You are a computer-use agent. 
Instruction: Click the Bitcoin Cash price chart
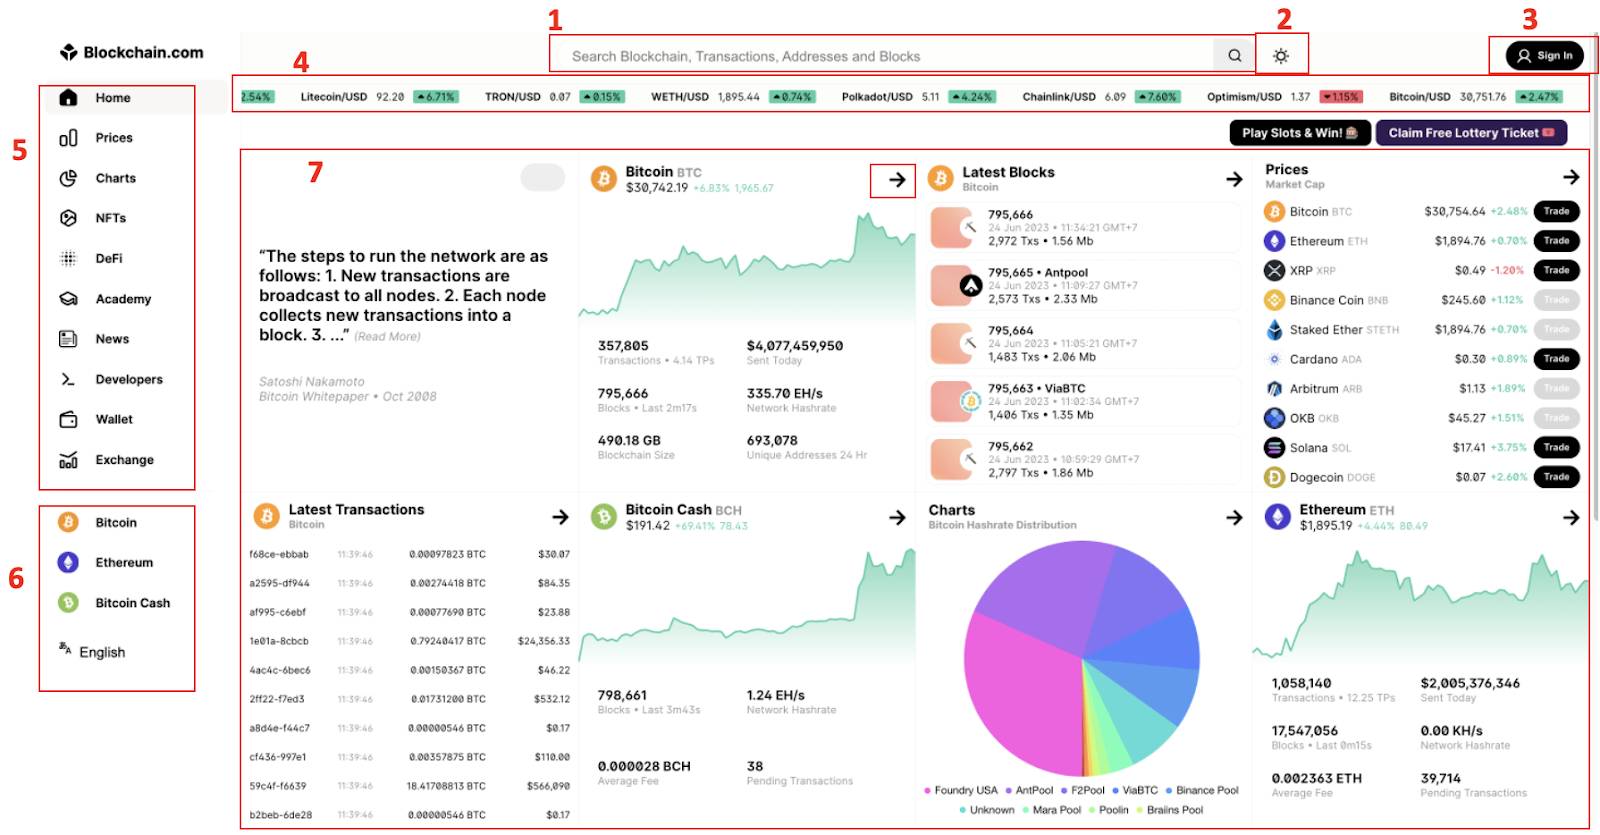747,606
